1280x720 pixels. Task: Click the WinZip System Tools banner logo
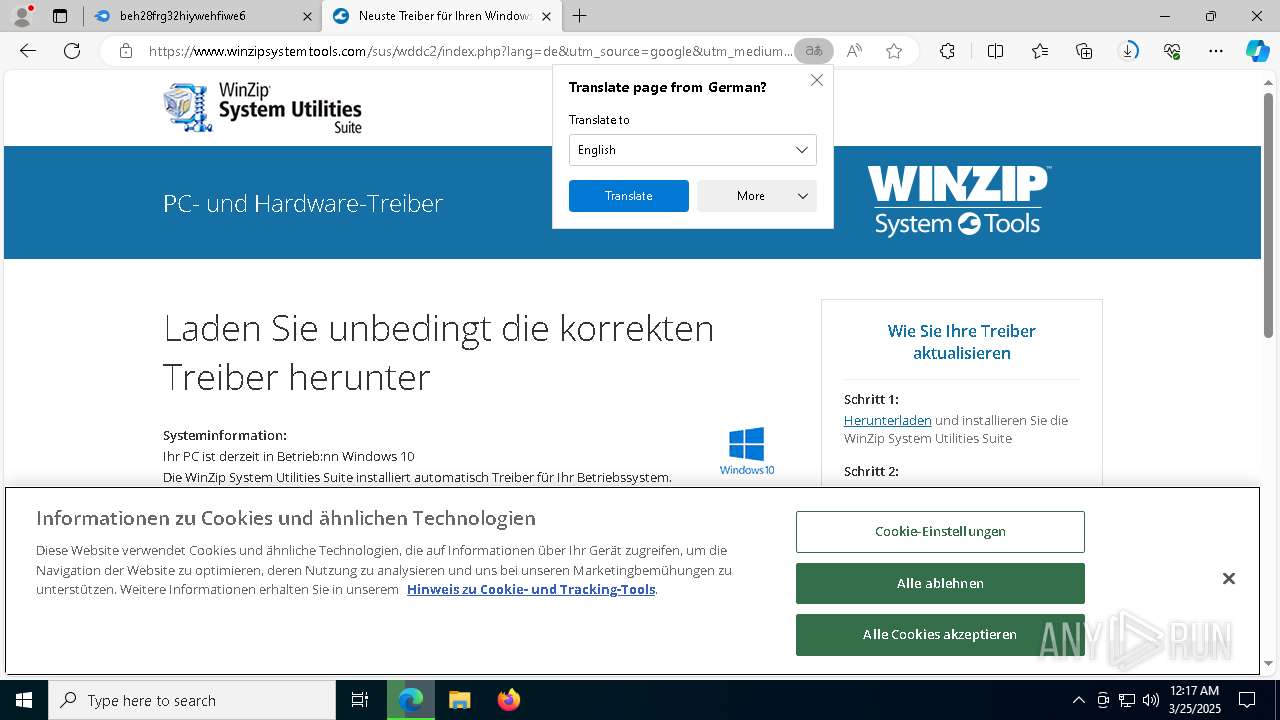(x=958, y=201)
